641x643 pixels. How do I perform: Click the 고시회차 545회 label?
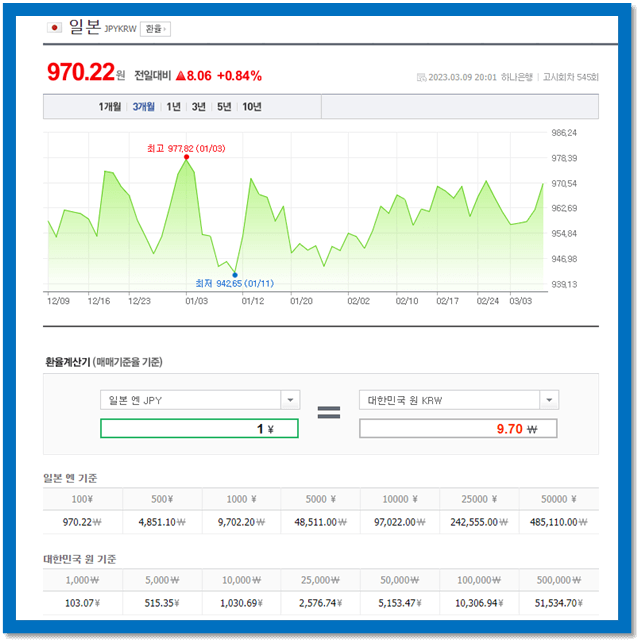(571, 78)
